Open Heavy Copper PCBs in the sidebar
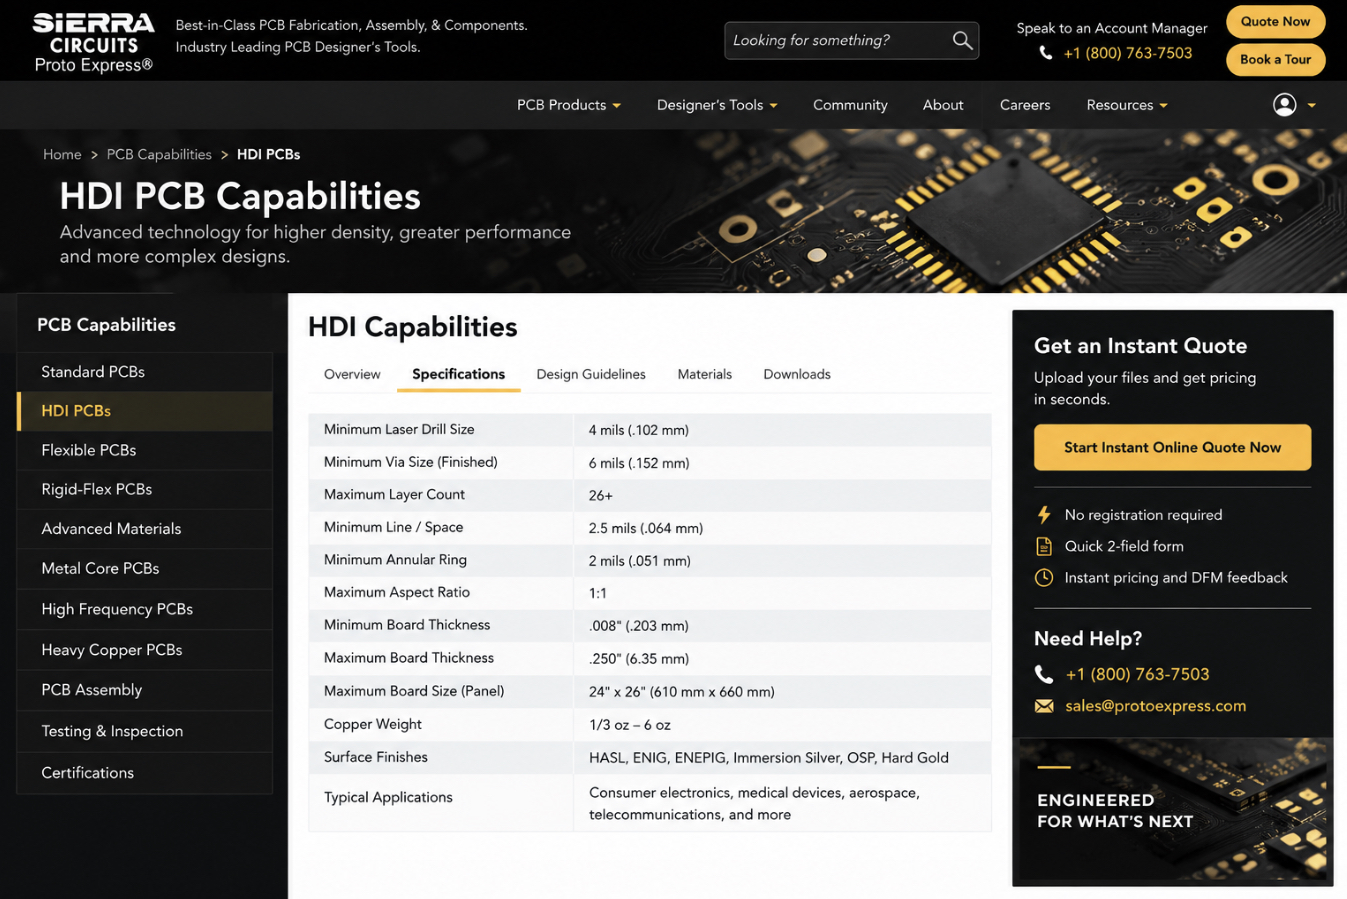The width and height of the screenshot is (1347, 899). (x=145, y=650)
